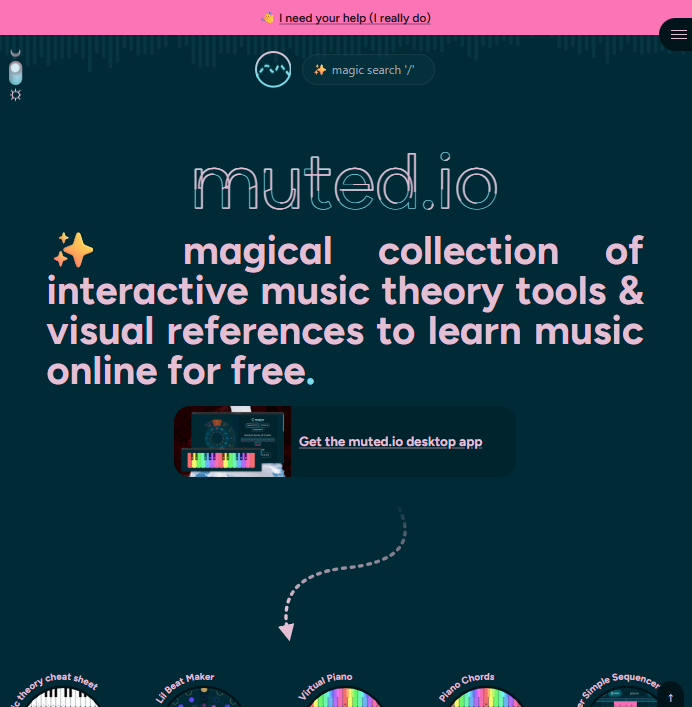692x707 pixels.
Task: Open the Lil Beat Maker tool
Action: point(203,690)
